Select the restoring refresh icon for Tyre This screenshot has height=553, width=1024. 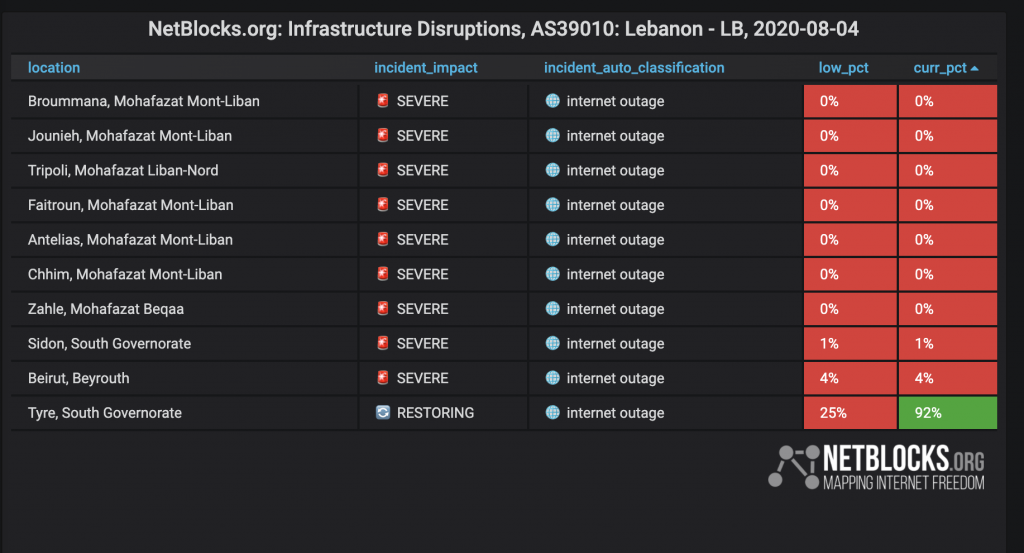pos(383,412)
